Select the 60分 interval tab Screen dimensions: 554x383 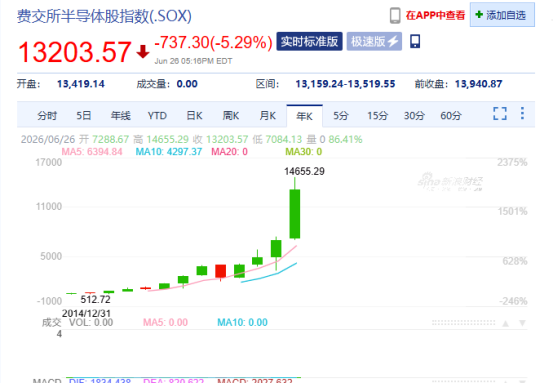point(451,116)
